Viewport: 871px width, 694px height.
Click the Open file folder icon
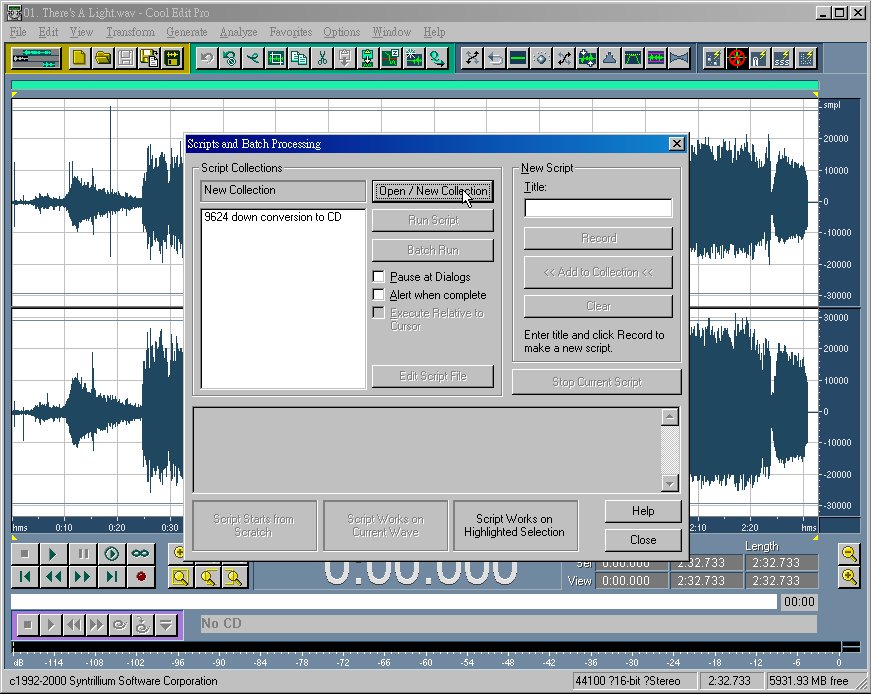(102, 58)
